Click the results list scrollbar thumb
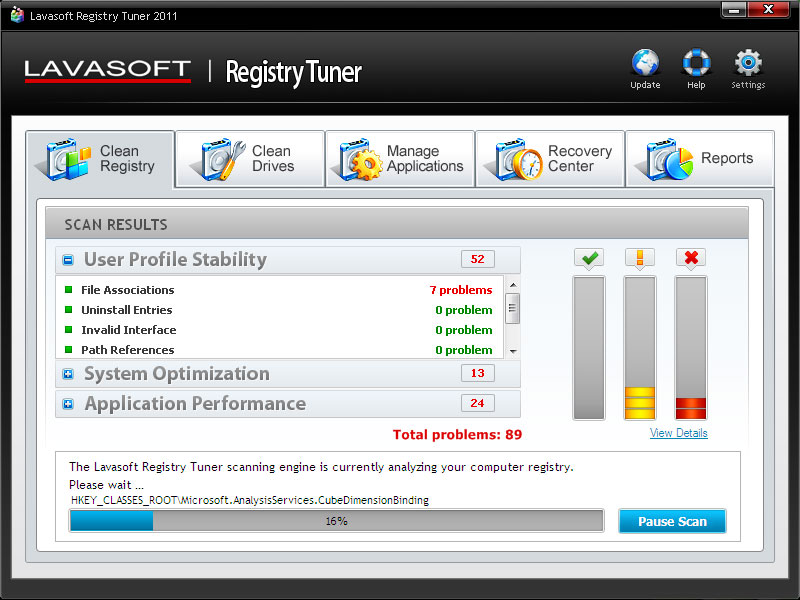This screenshot has width=800, height=600. click(x=513, y=308)
